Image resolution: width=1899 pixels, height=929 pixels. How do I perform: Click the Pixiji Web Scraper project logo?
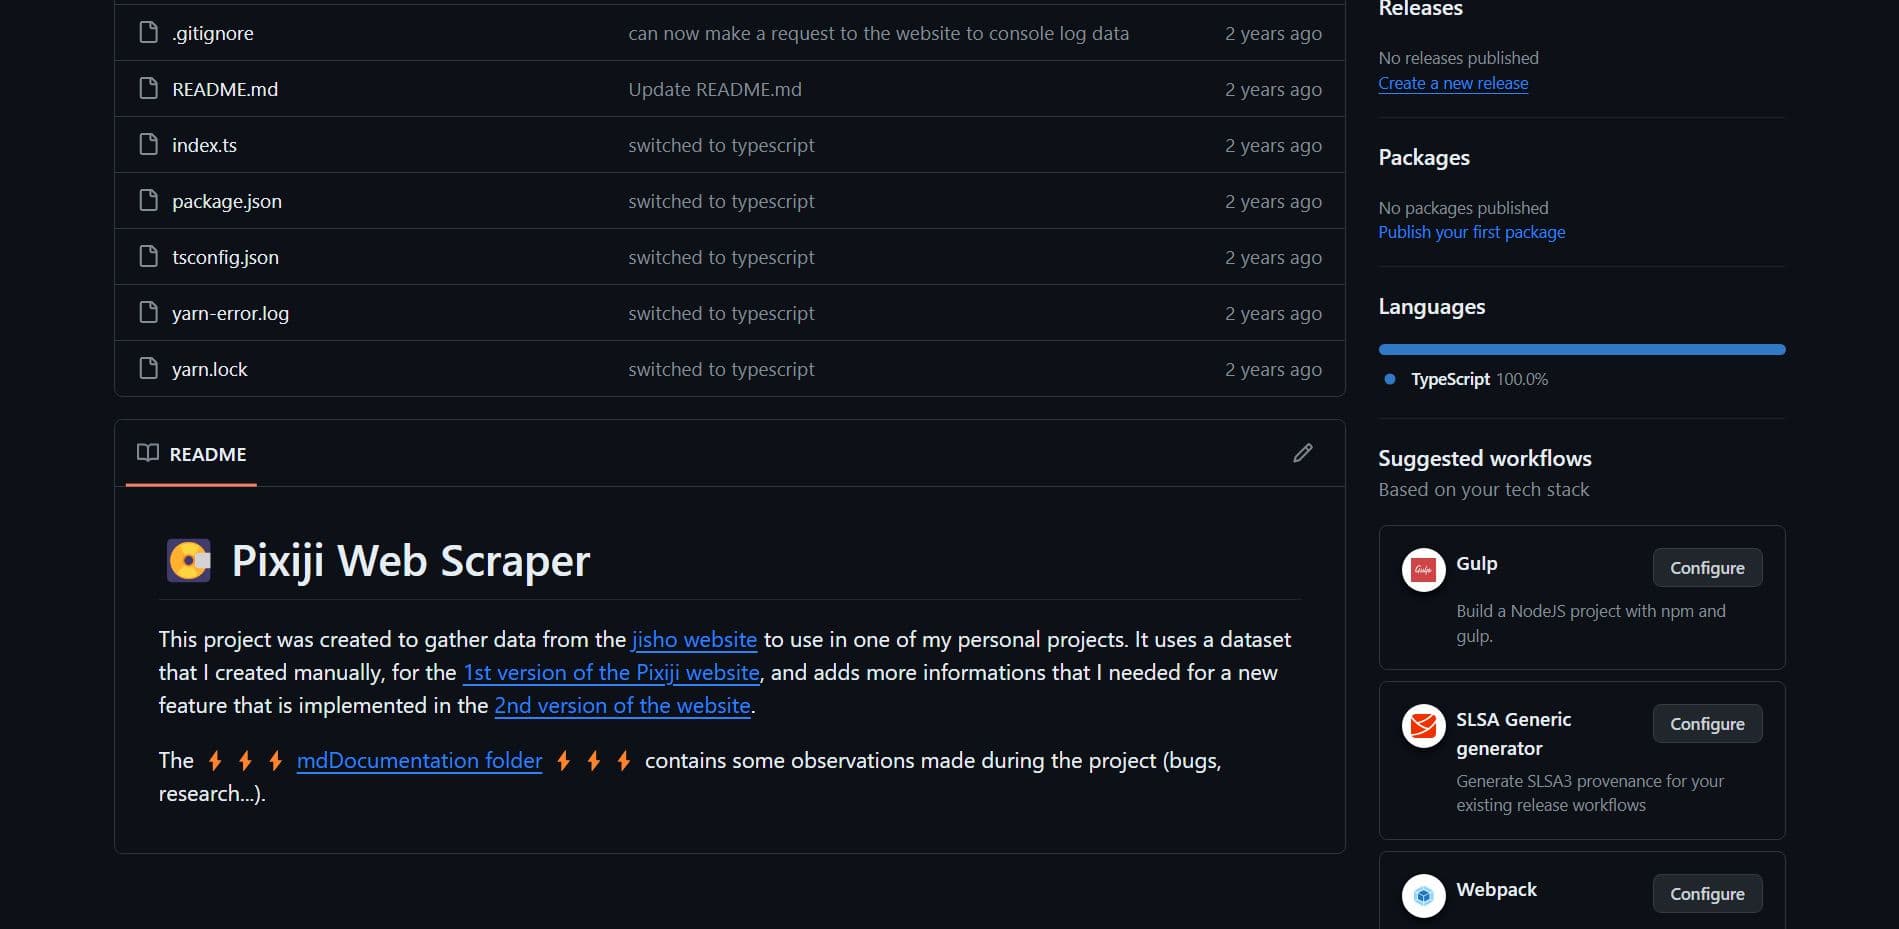(x=189, y=561)
